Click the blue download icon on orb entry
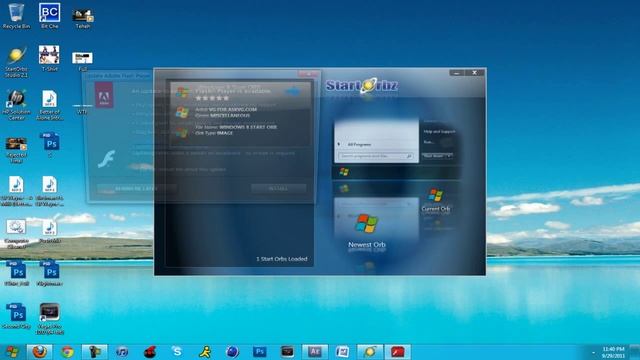 click(x=292, y=91)
